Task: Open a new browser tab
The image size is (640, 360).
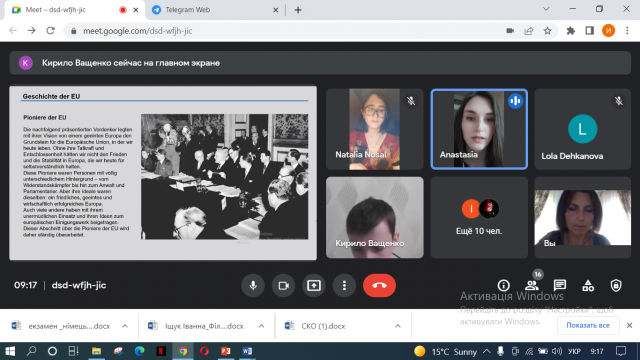Action: coord(298,10)
